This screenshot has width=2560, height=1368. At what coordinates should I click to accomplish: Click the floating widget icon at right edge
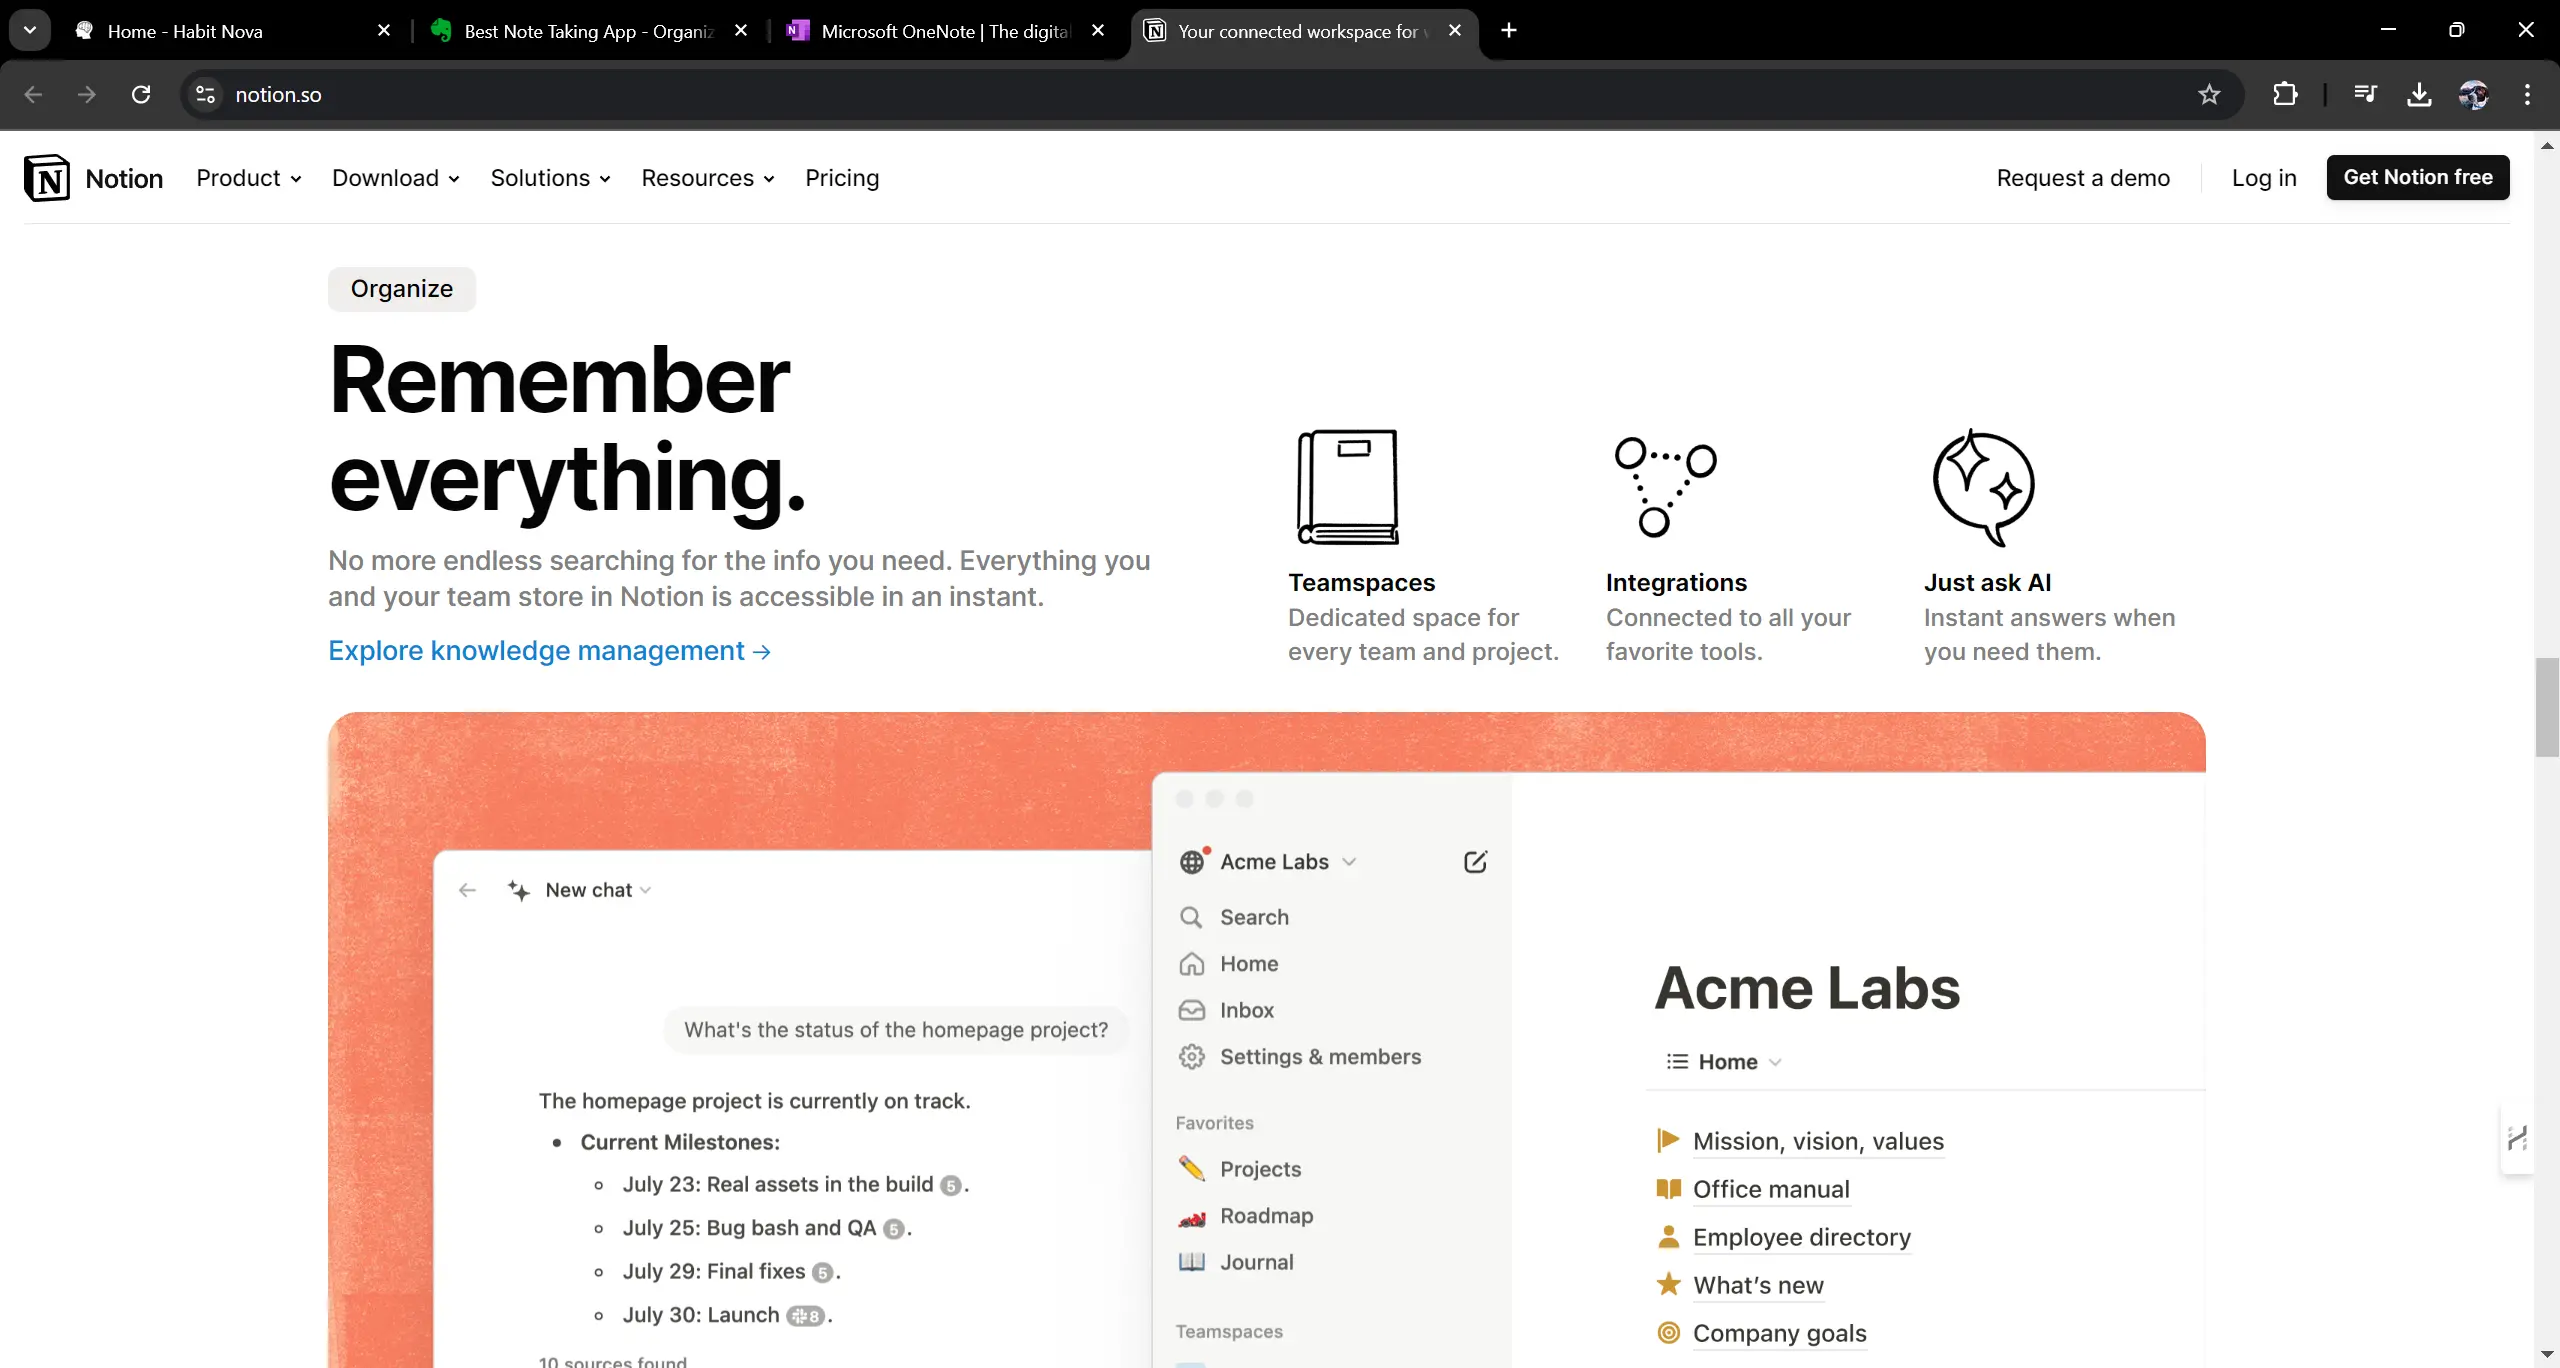[x=2517, y=1138]
